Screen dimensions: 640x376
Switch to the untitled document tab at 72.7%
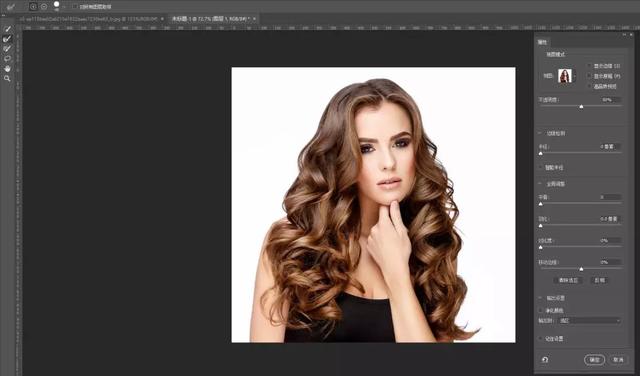point(210,19)
